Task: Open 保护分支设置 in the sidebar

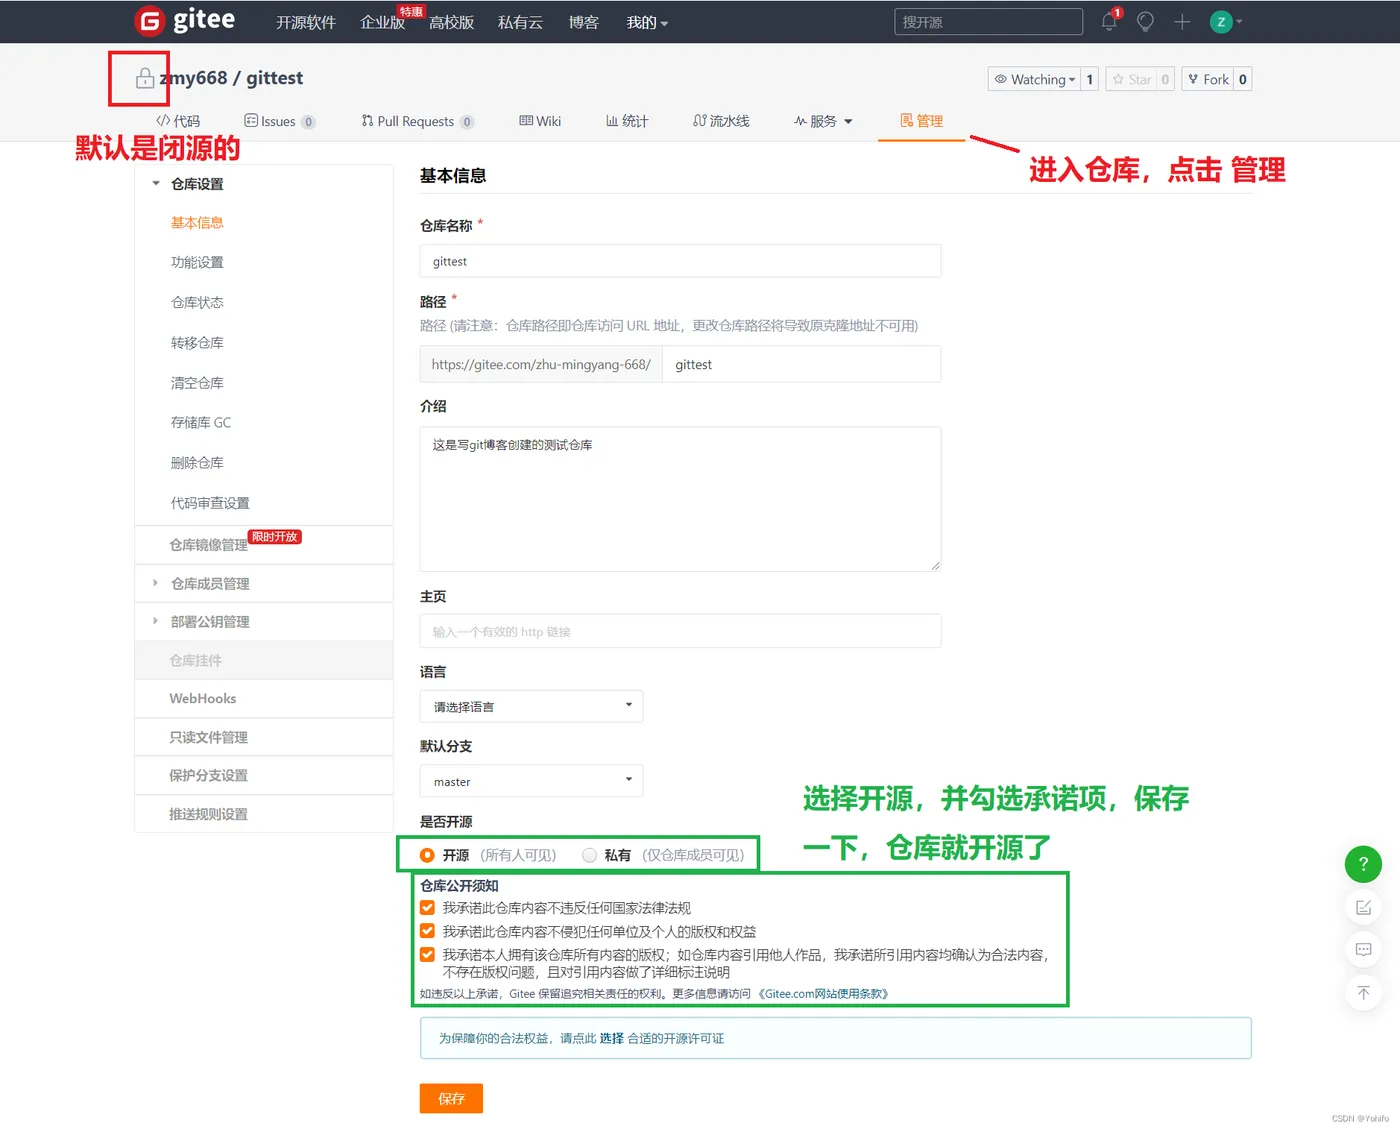Action: [208, 775]
